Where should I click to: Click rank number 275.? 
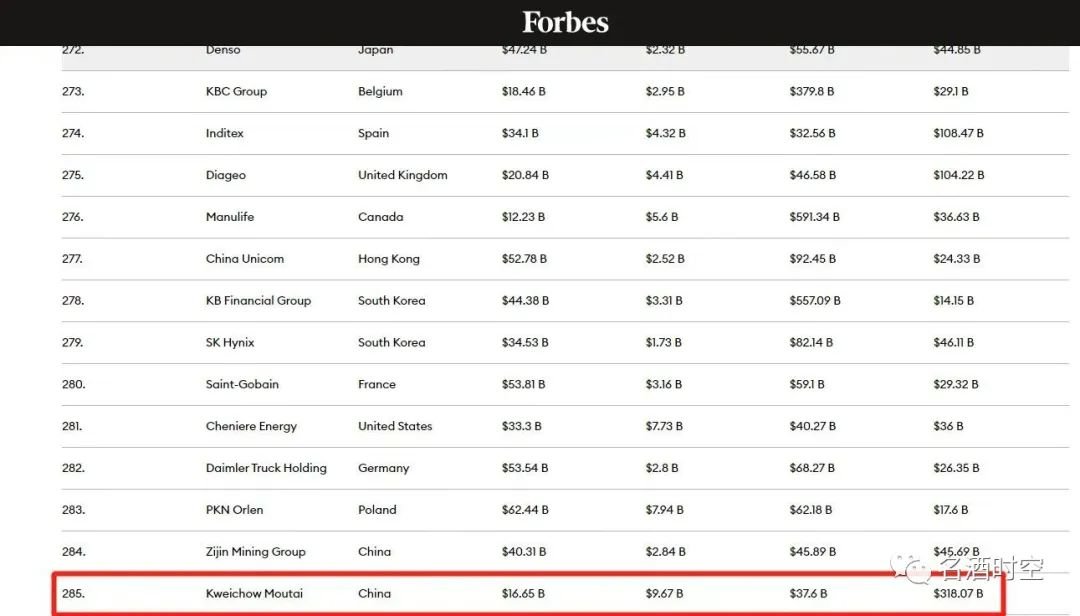coord(73,175)
